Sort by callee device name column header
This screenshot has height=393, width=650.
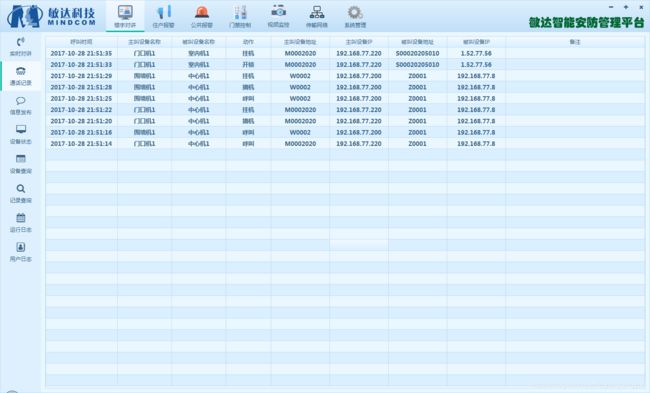[199, 42]
